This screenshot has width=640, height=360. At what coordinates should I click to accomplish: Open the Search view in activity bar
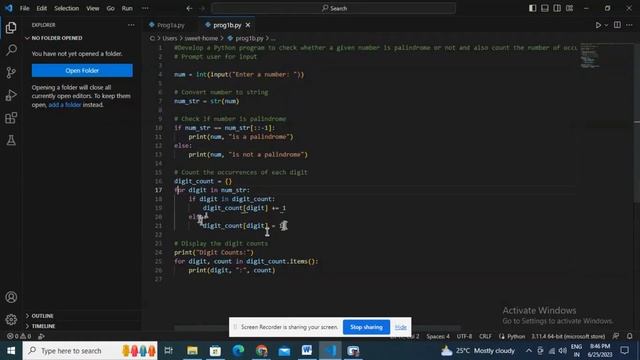(x=11, y=50)
